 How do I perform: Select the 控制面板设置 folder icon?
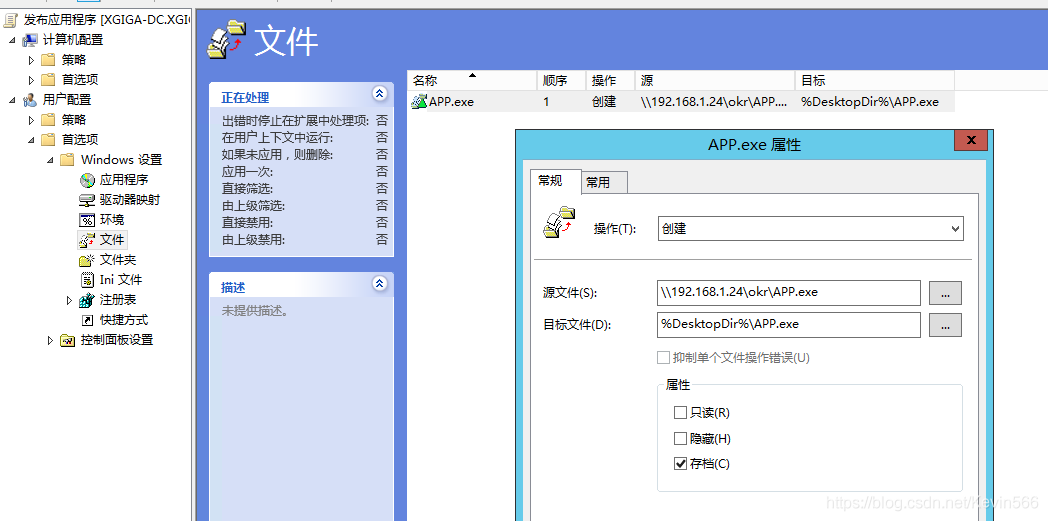(x=68, y=340)
